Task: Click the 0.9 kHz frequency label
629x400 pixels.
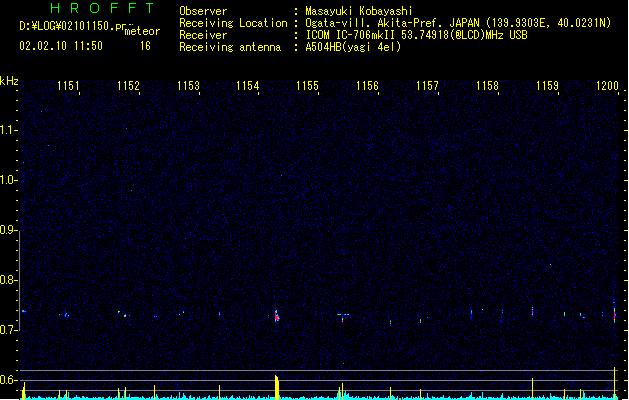Action: click(x=8, y=230)
